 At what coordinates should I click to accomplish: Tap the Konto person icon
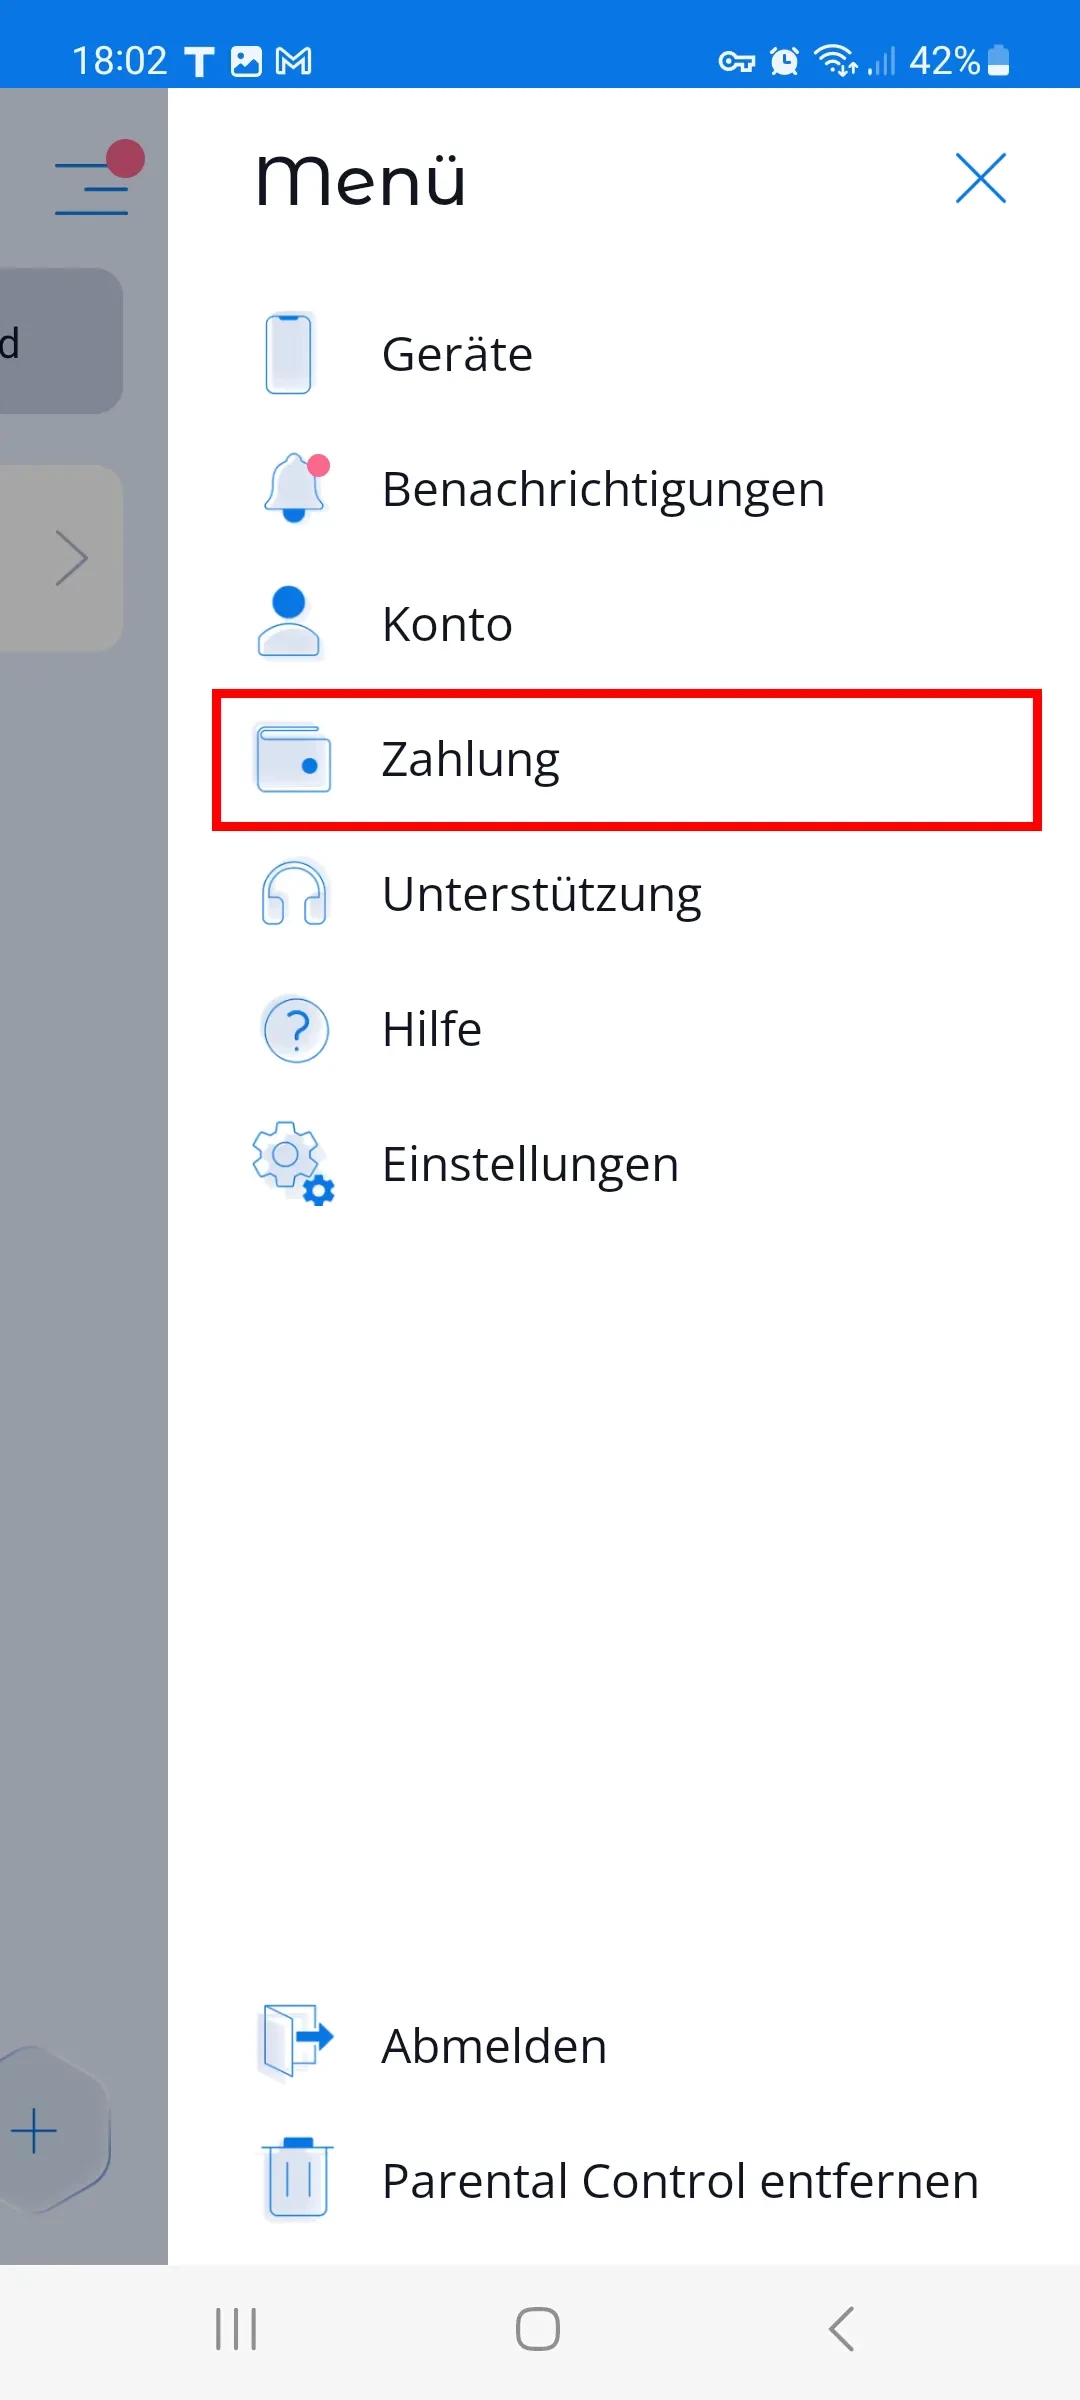289,622
